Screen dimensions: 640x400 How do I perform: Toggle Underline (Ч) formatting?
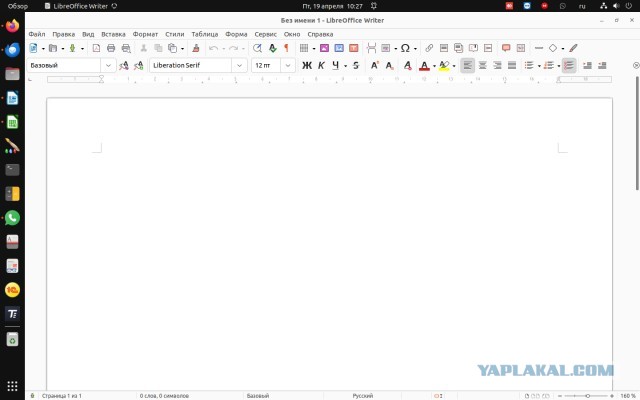point(336,65)
